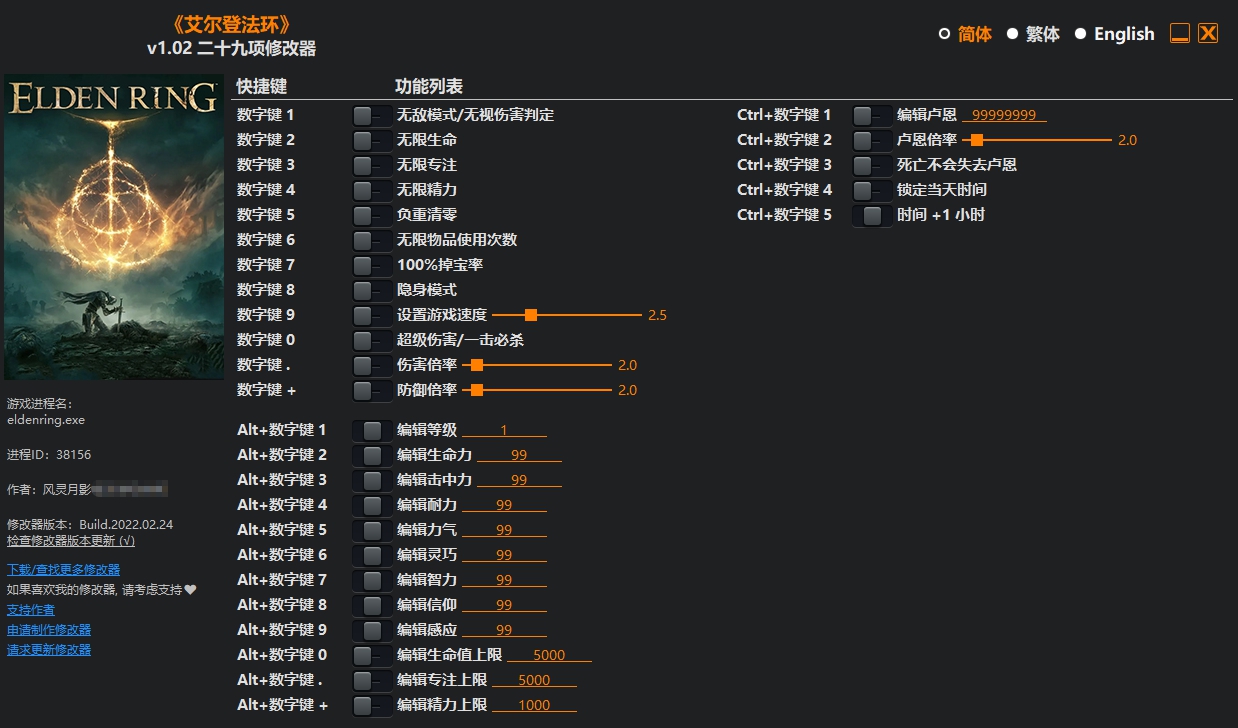Image resolution: width=1238 pixels, height=728 pixels.
Task: Turn on 无限专注 toggle
Action: [x=371, y=164]
